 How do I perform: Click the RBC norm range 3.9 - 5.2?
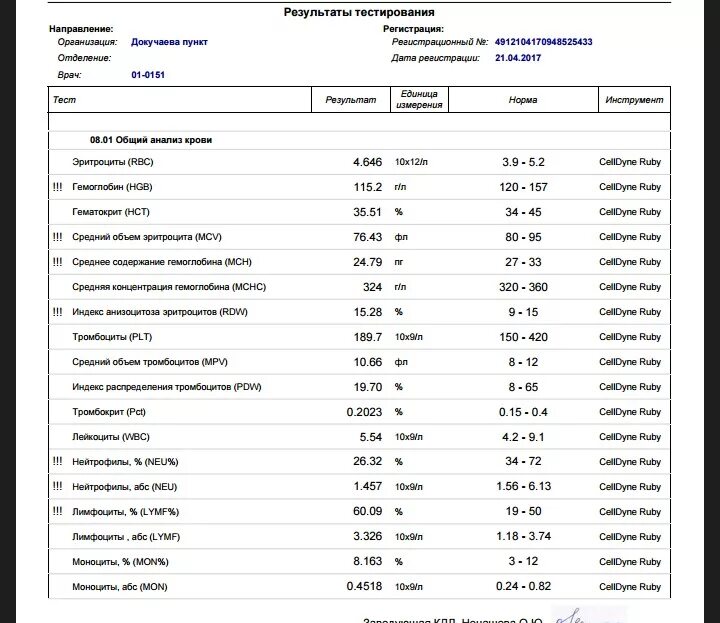(523, 162)
